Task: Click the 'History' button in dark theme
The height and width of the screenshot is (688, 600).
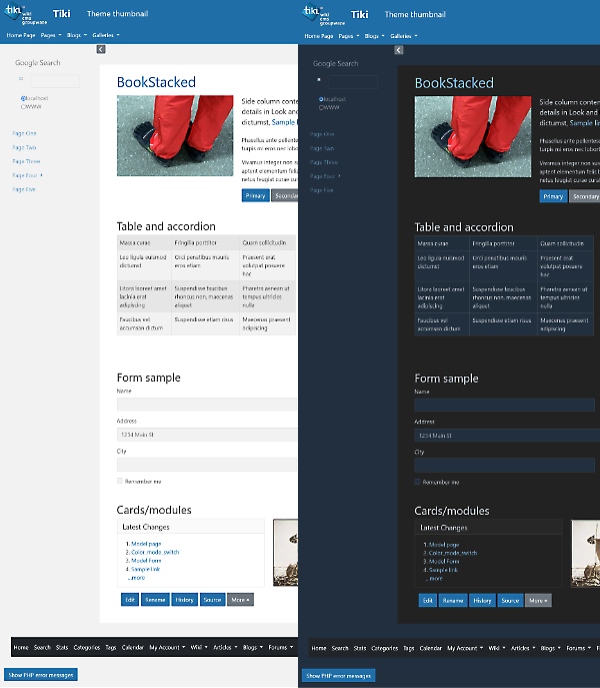Action: click(482, 600)
